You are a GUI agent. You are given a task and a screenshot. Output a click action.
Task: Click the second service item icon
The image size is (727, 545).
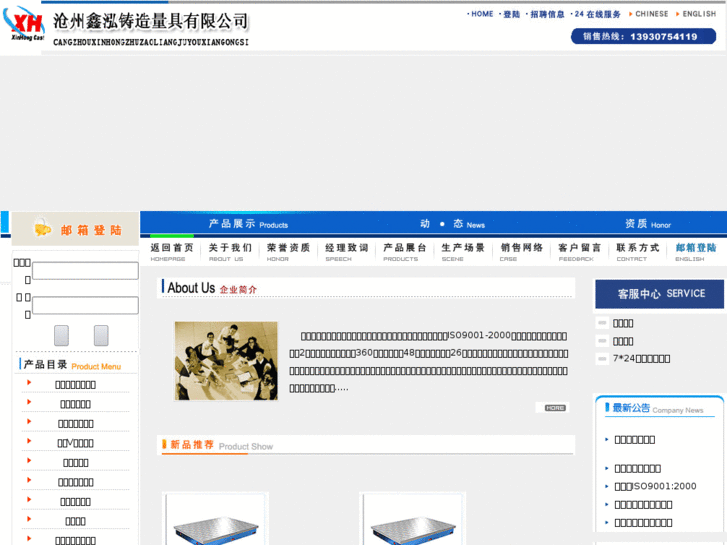(602, 341)
